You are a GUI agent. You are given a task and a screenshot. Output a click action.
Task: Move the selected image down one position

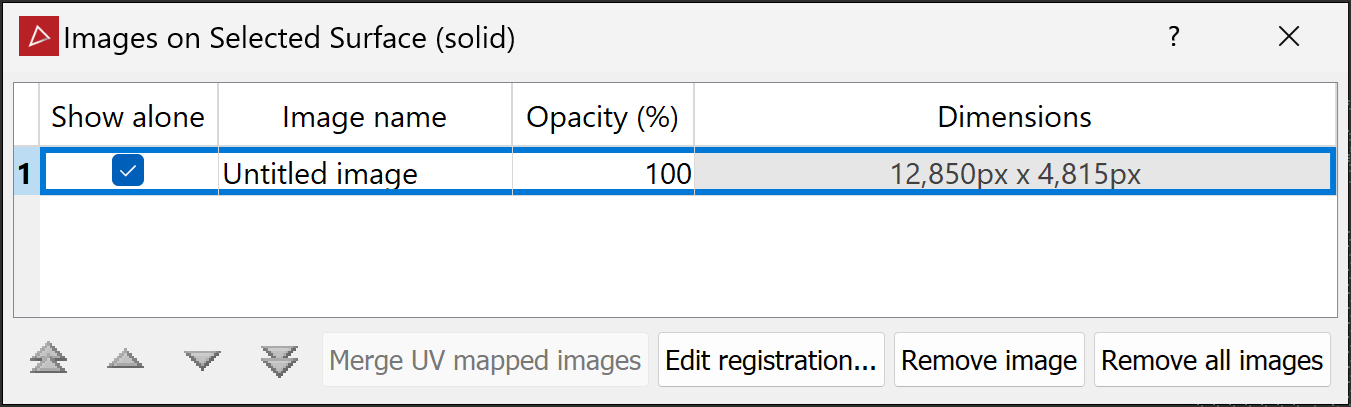coord(203,360)
